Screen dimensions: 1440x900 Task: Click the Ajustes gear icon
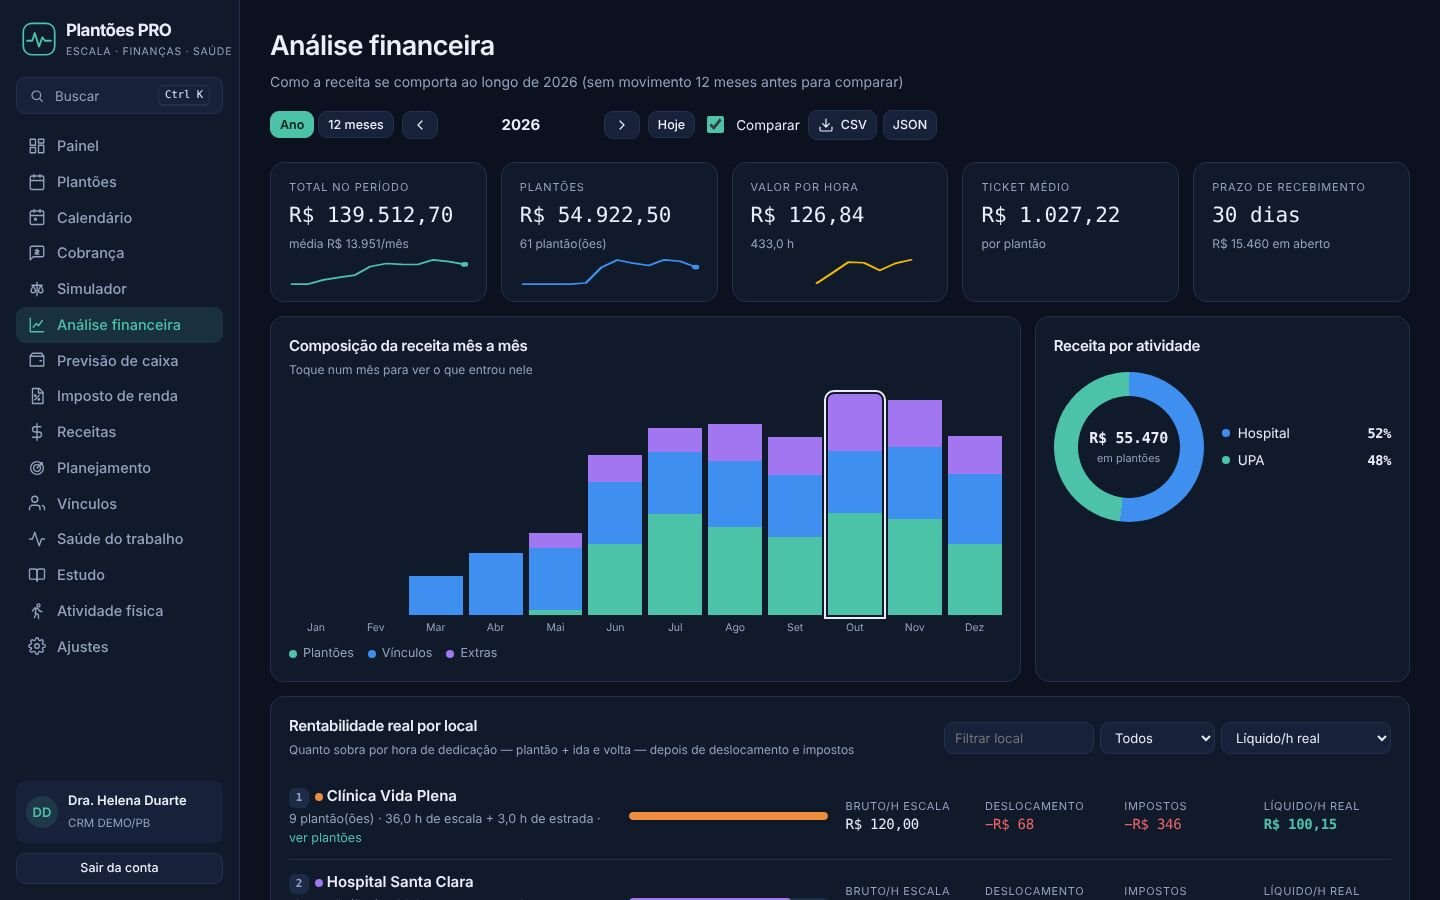tap(37, 647)
